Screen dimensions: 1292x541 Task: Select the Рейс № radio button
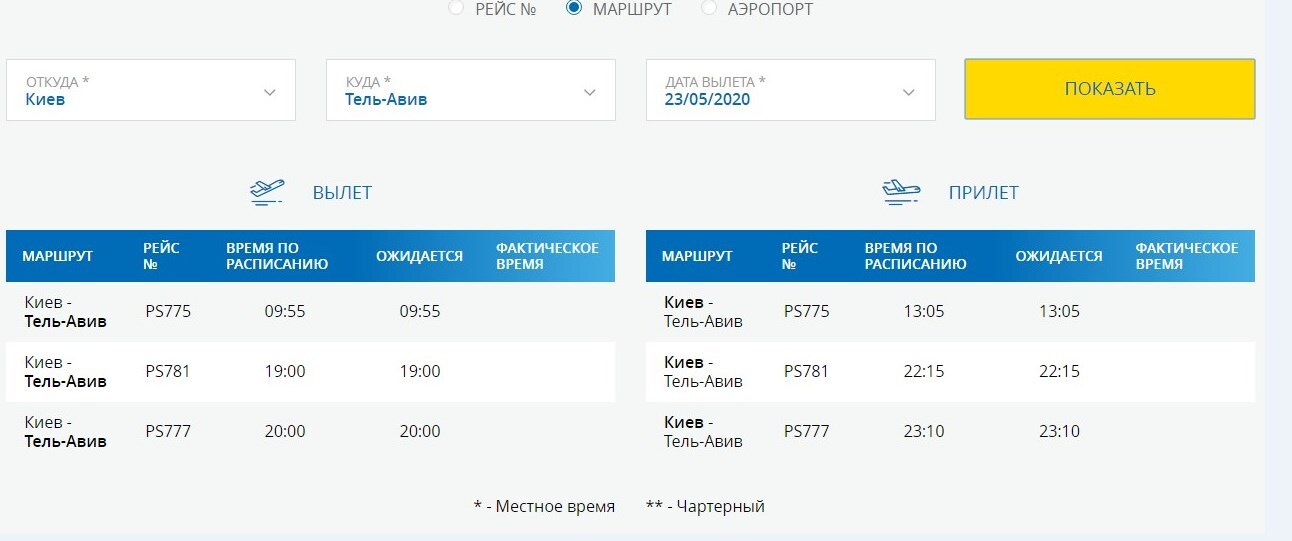coord(456,9)
